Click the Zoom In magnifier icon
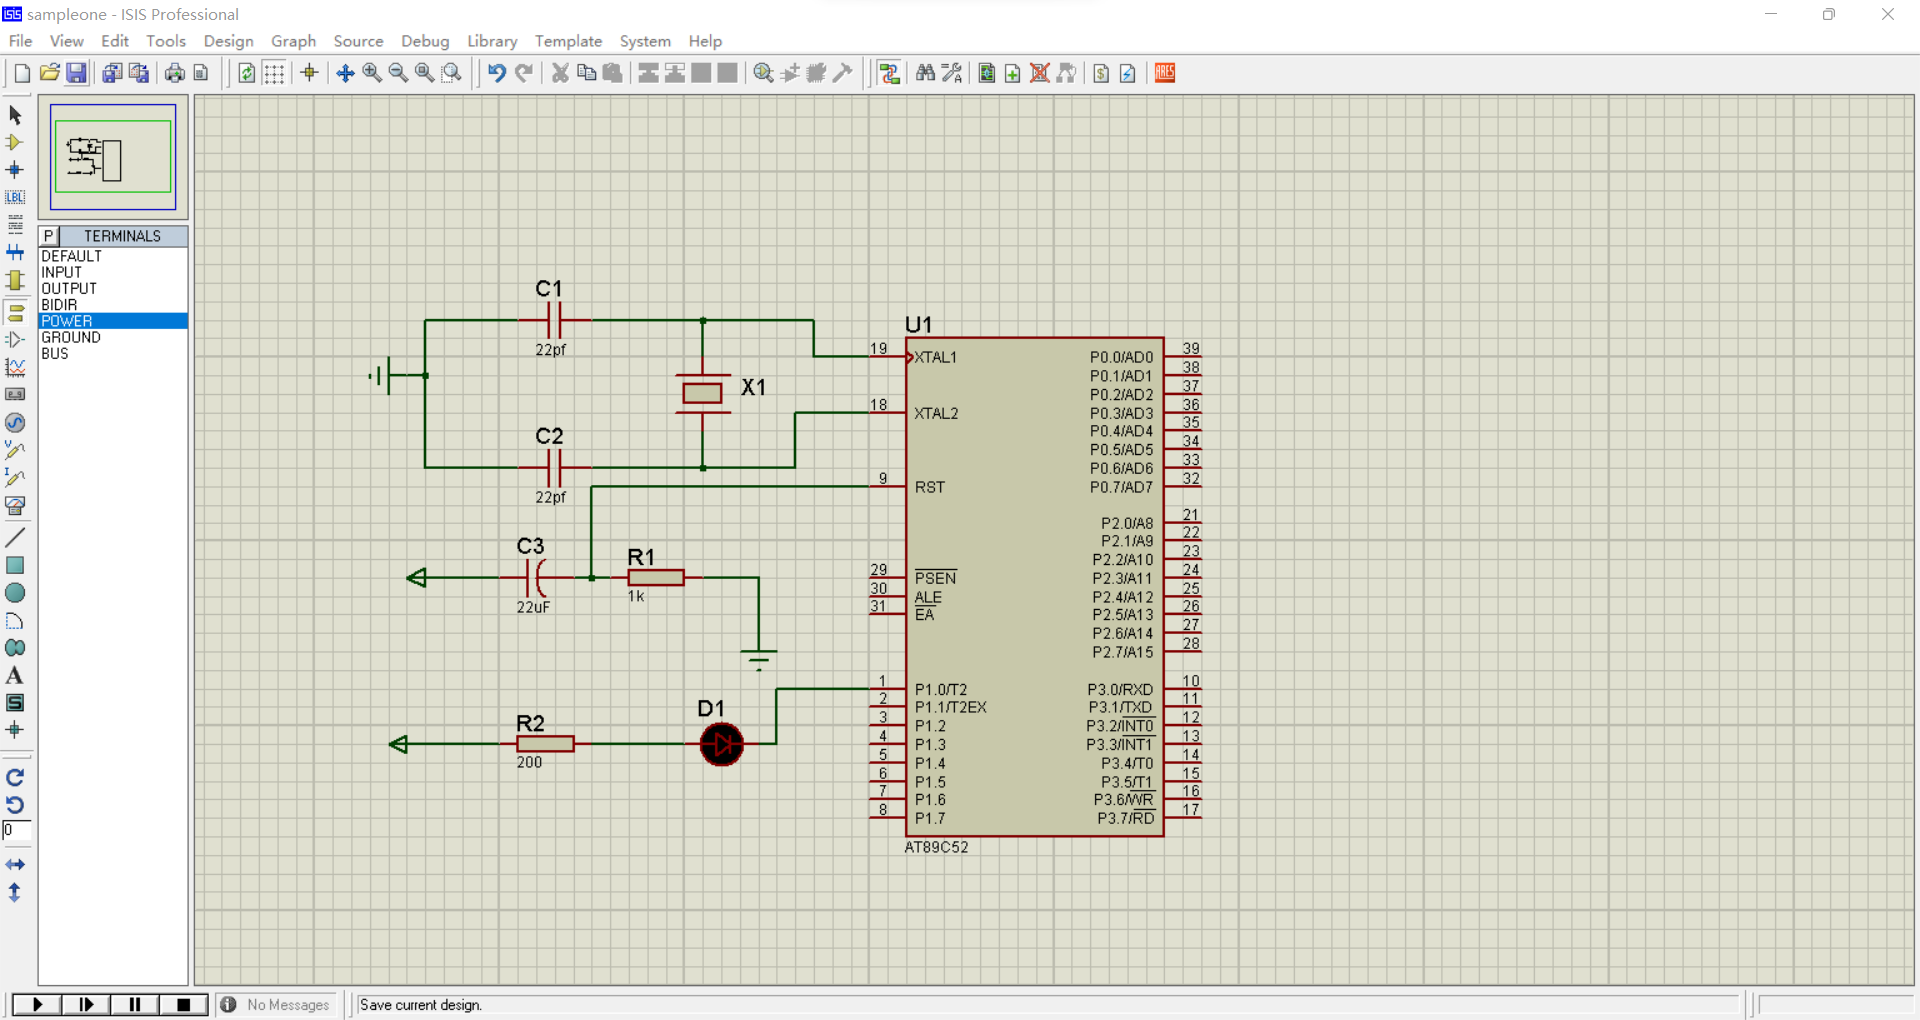The image size is (1920, 1020). [372, 73]
